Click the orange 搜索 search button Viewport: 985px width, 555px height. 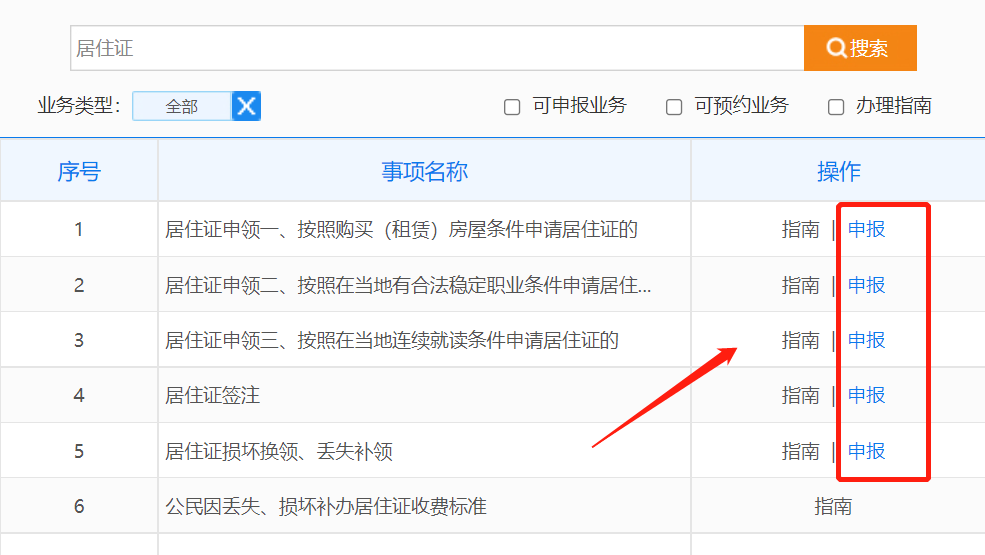(x=859, y=48)
